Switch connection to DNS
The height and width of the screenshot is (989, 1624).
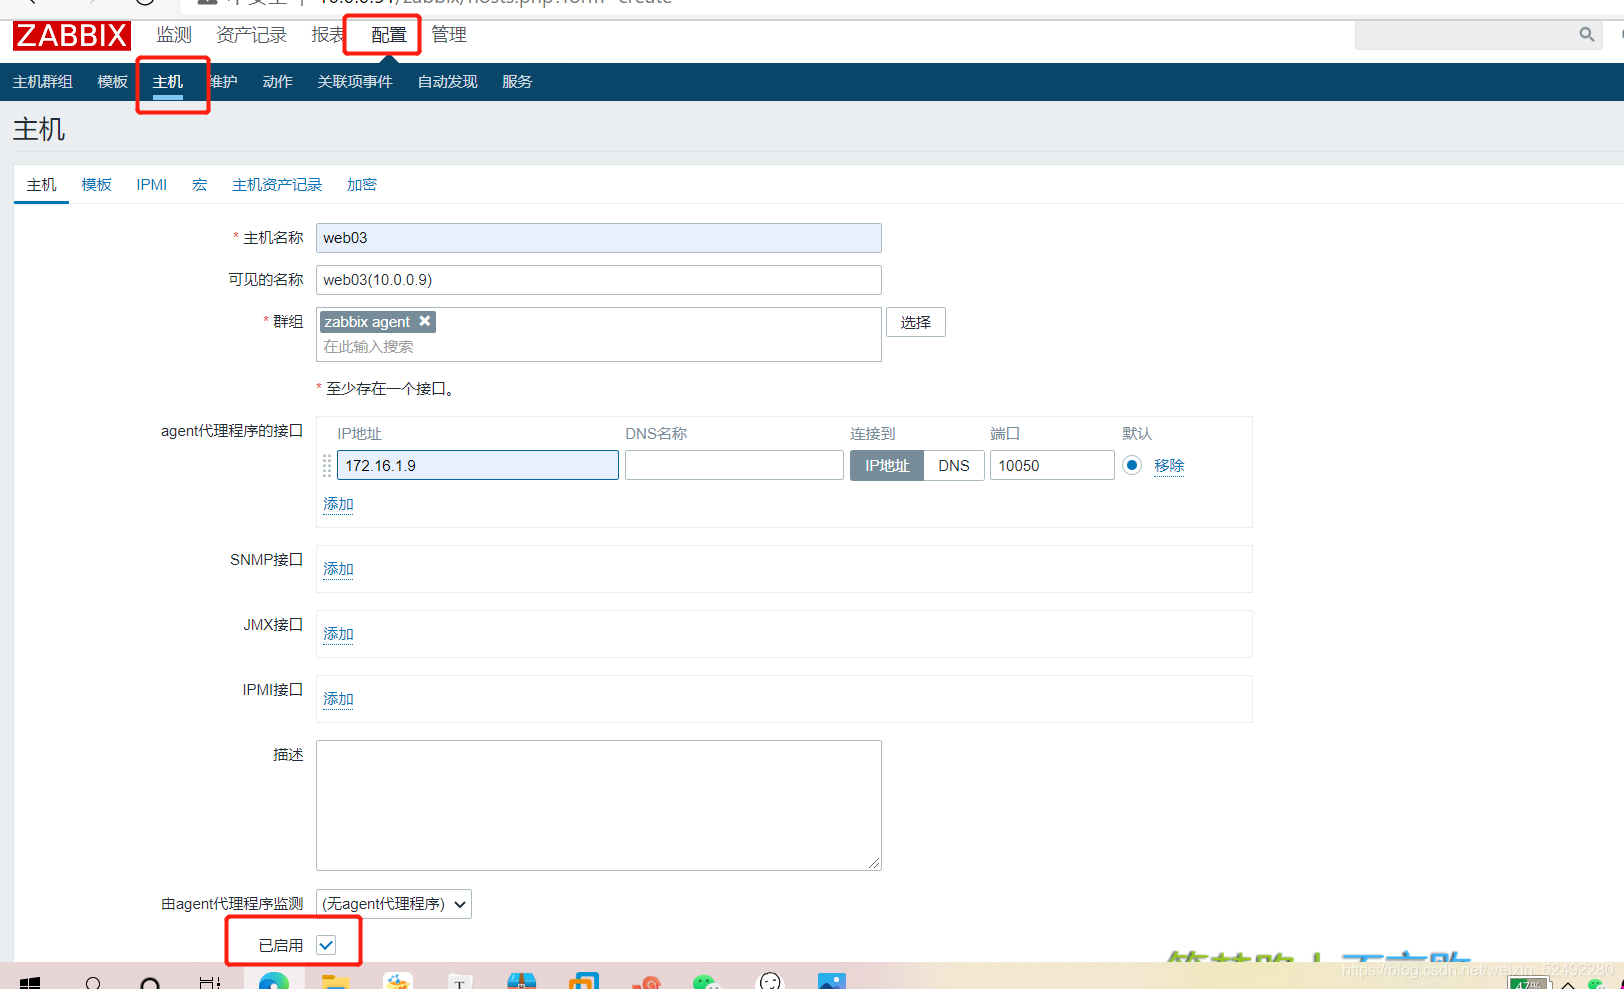point(954,466)
